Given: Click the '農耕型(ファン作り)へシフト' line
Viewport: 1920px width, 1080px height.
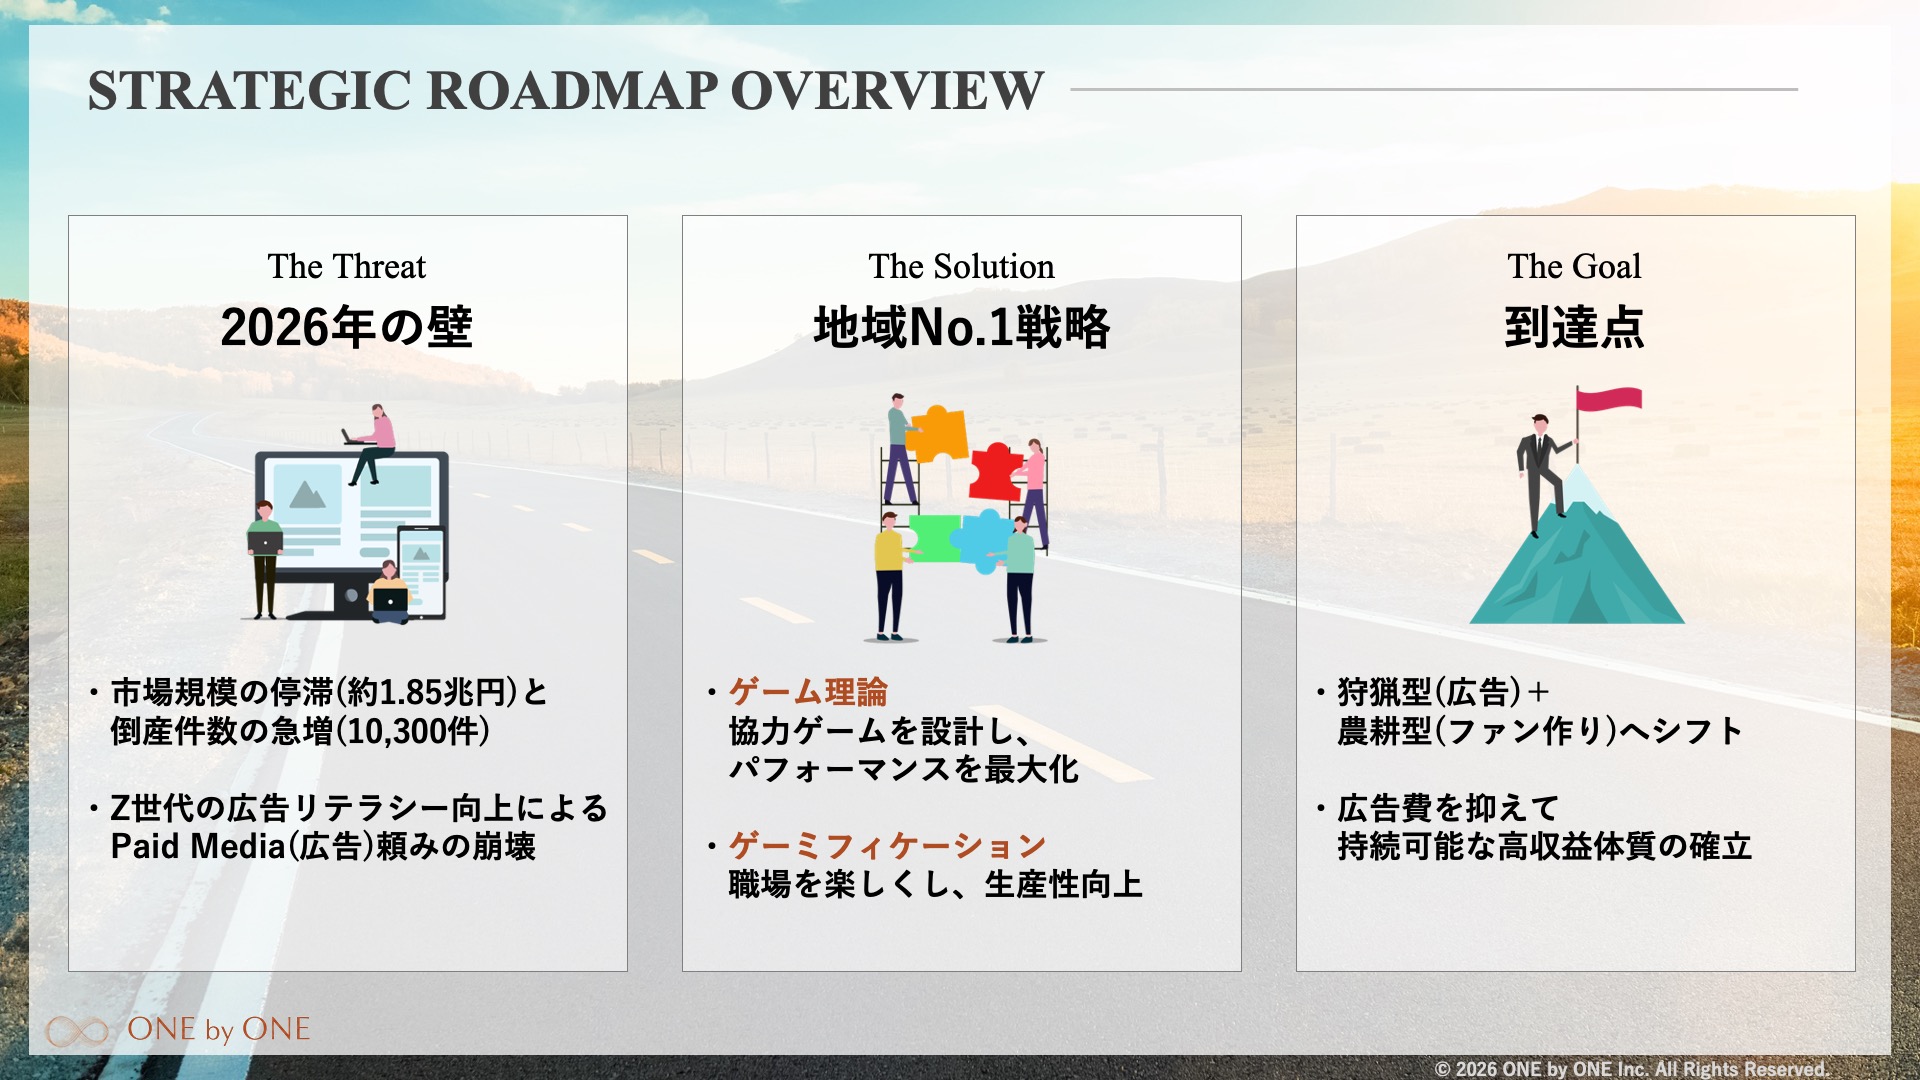Looking at the screenshot, I should pos(1541,731).
